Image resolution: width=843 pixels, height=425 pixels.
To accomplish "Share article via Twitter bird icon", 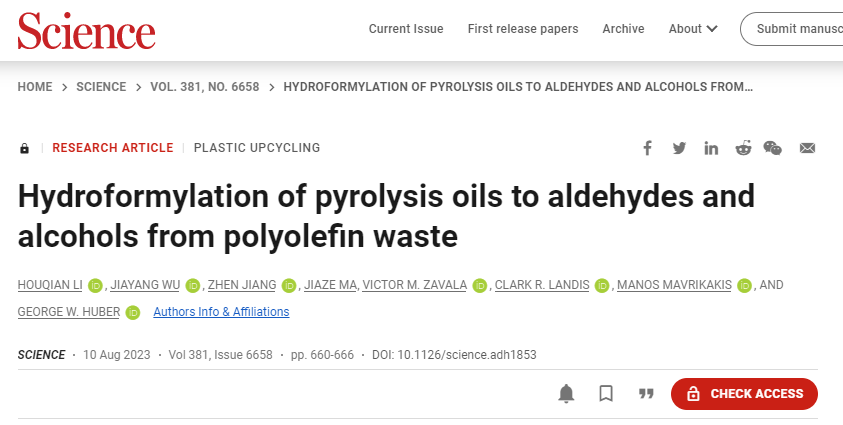I will (679, 148).
